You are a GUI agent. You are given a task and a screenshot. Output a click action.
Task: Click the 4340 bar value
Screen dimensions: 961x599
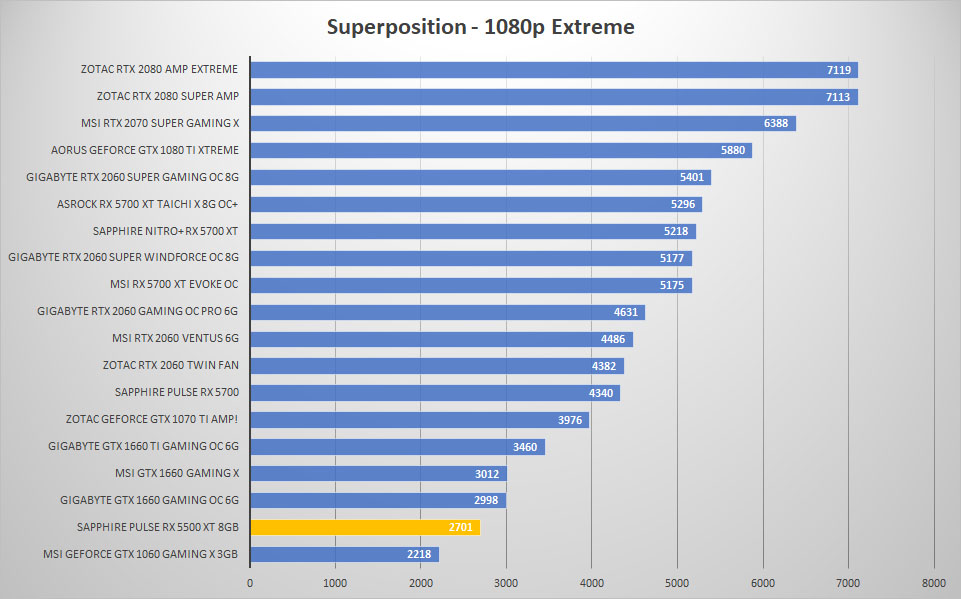click(x=601, y=393)
